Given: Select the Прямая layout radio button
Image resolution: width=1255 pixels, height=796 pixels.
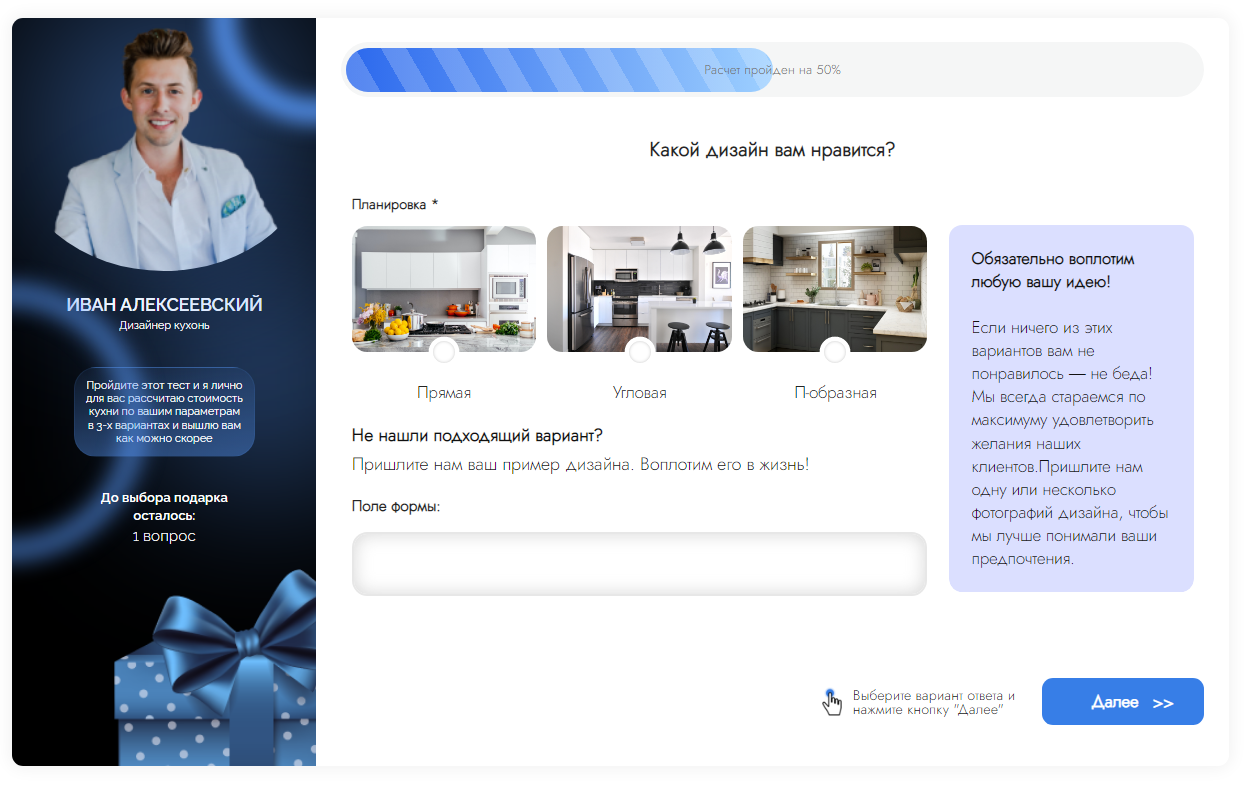Looking at the screenshot, I should pos(444,351).
